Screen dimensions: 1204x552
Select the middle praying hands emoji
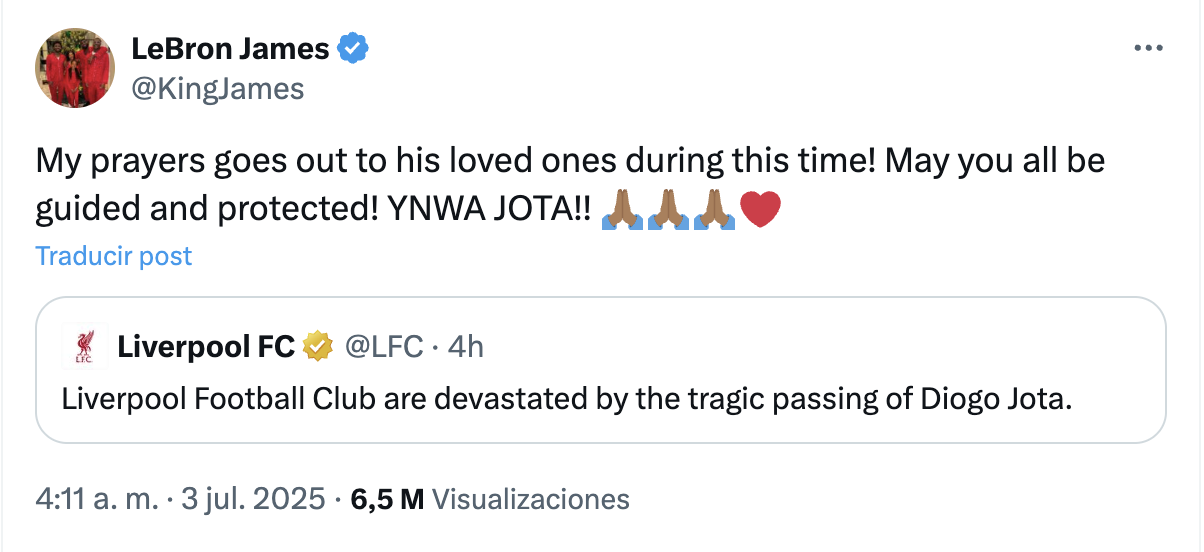(669, 209)
